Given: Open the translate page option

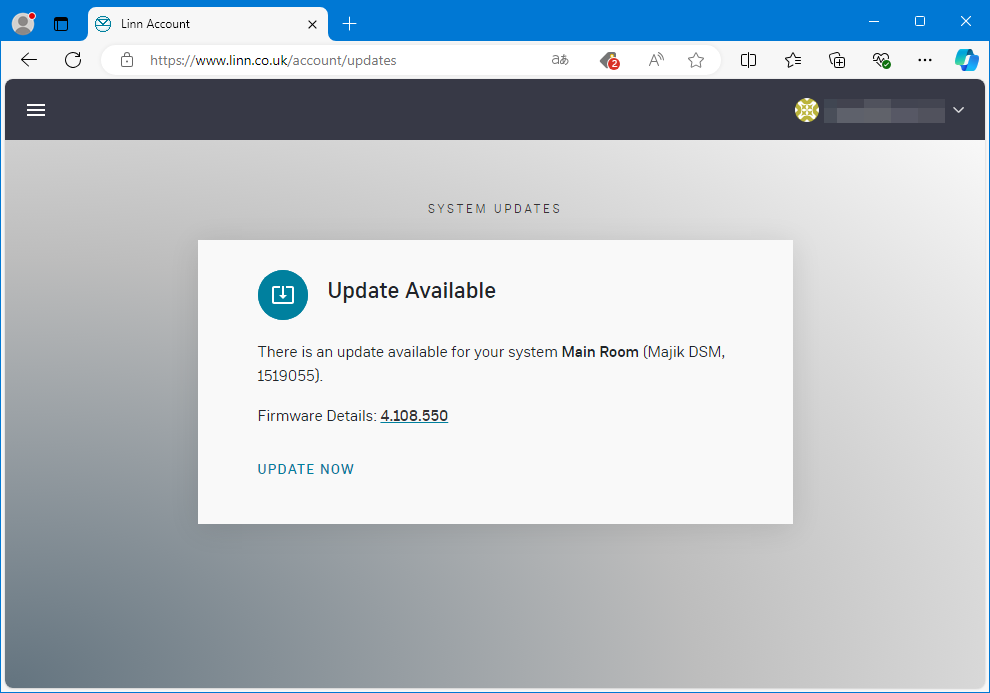Looking at the screenshot, I should tap(560, 60).
